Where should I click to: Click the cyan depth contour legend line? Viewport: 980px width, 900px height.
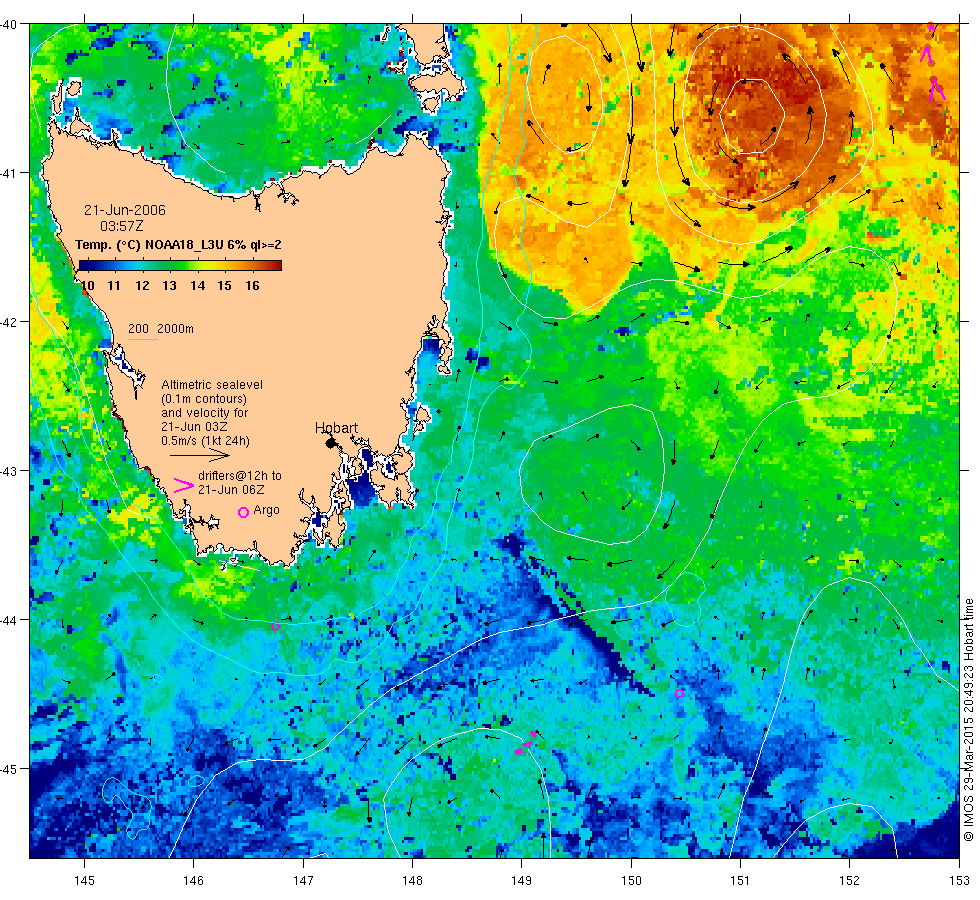143,339
